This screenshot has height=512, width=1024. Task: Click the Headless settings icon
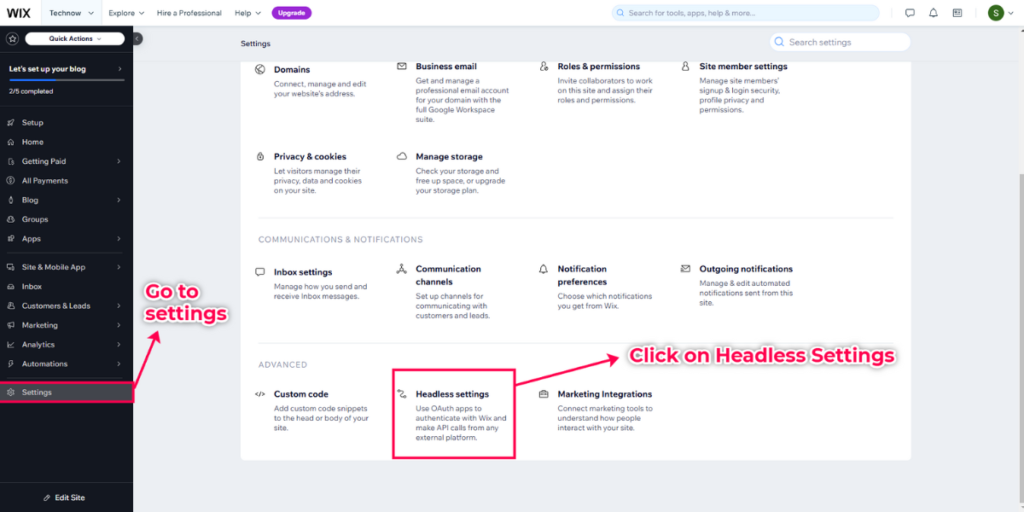[x=402, y=394]
